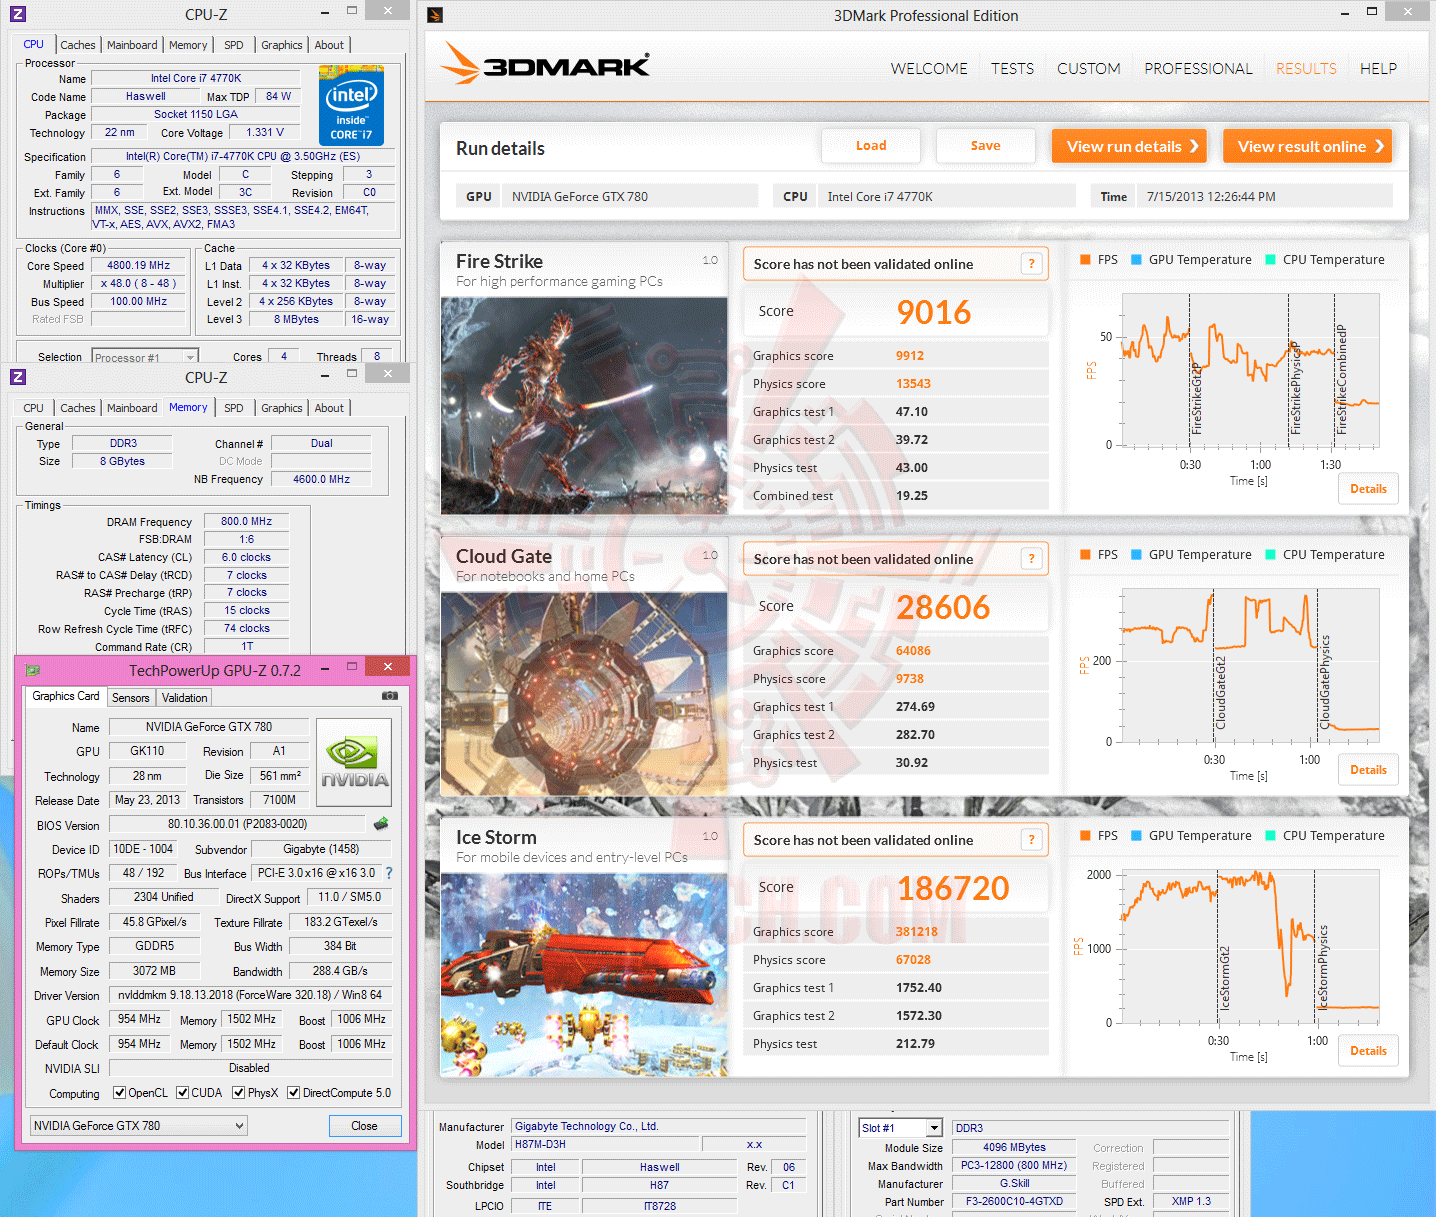Open the NVIDIA GeForce GTX 780 card dropdown in GPU-Z

pyautogui.click(x=139, y=1126)
